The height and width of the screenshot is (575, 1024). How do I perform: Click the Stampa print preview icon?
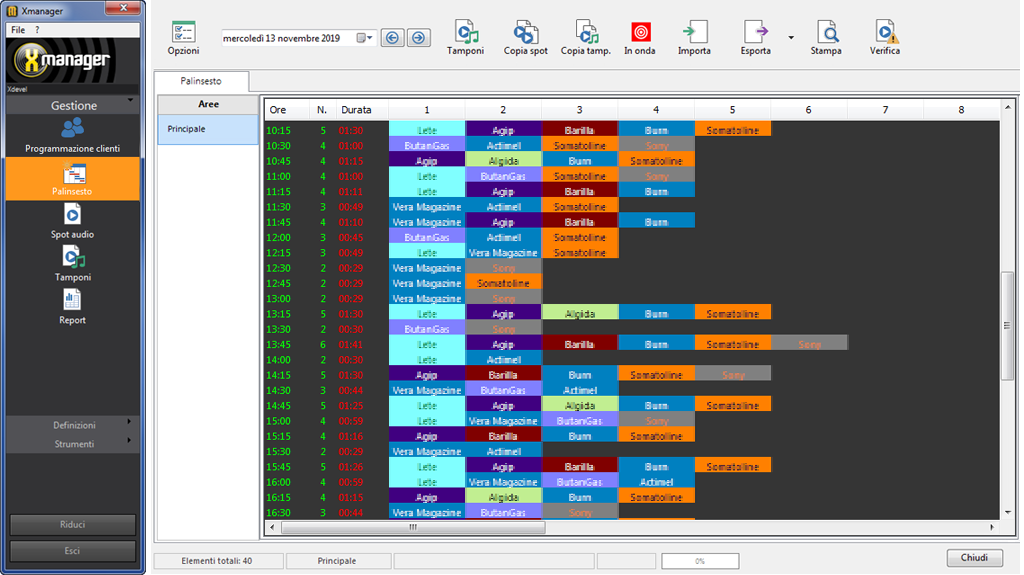coord(826,39)
